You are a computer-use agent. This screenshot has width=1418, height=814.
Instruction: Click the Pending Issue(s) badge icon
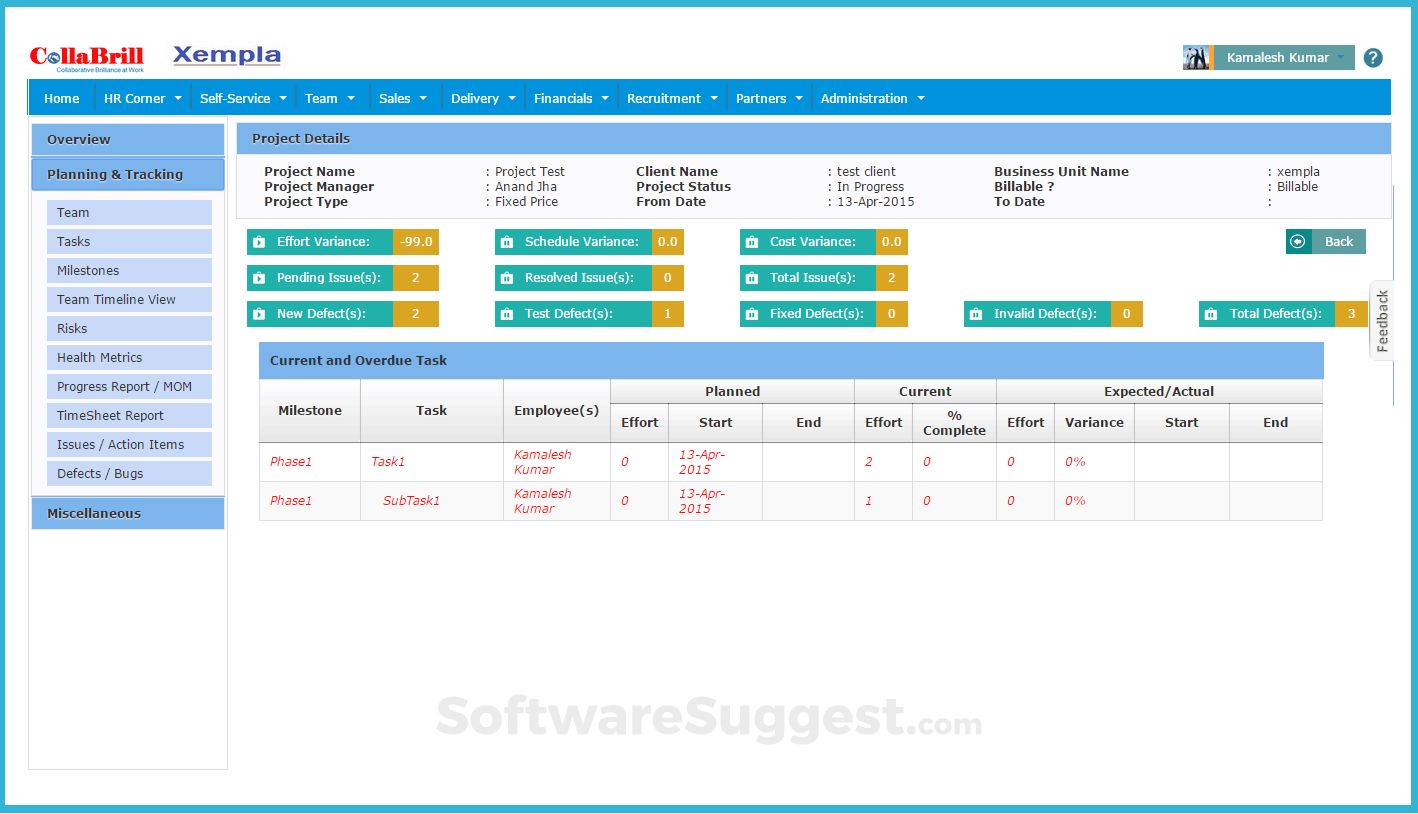point(259,278)
